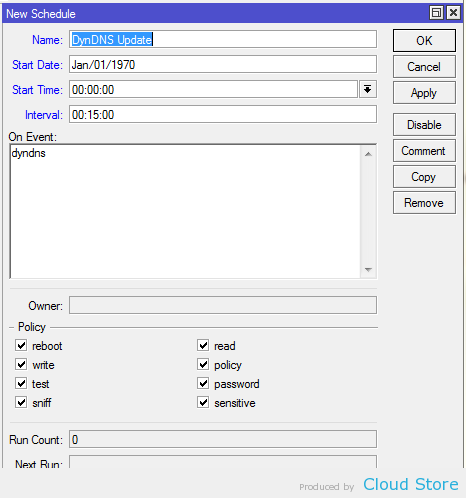466x498 pixels.
Task: Uncheck the sensitive policy checkbox
Action: pyautogui.click(x=203, y=402)
